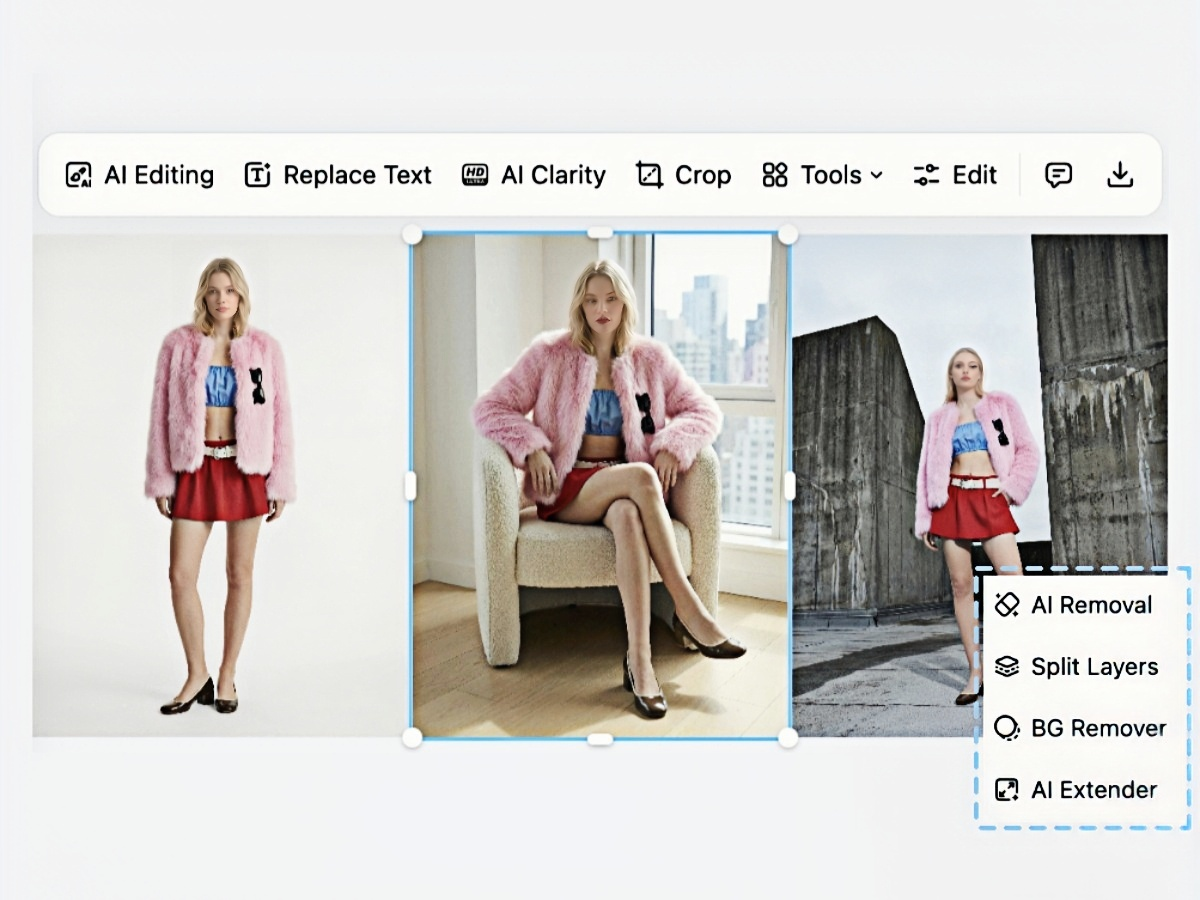The width and height of the screenshot is (1200, 900).
Task: Select the BG Remover option
Action: pos(1100,728)
